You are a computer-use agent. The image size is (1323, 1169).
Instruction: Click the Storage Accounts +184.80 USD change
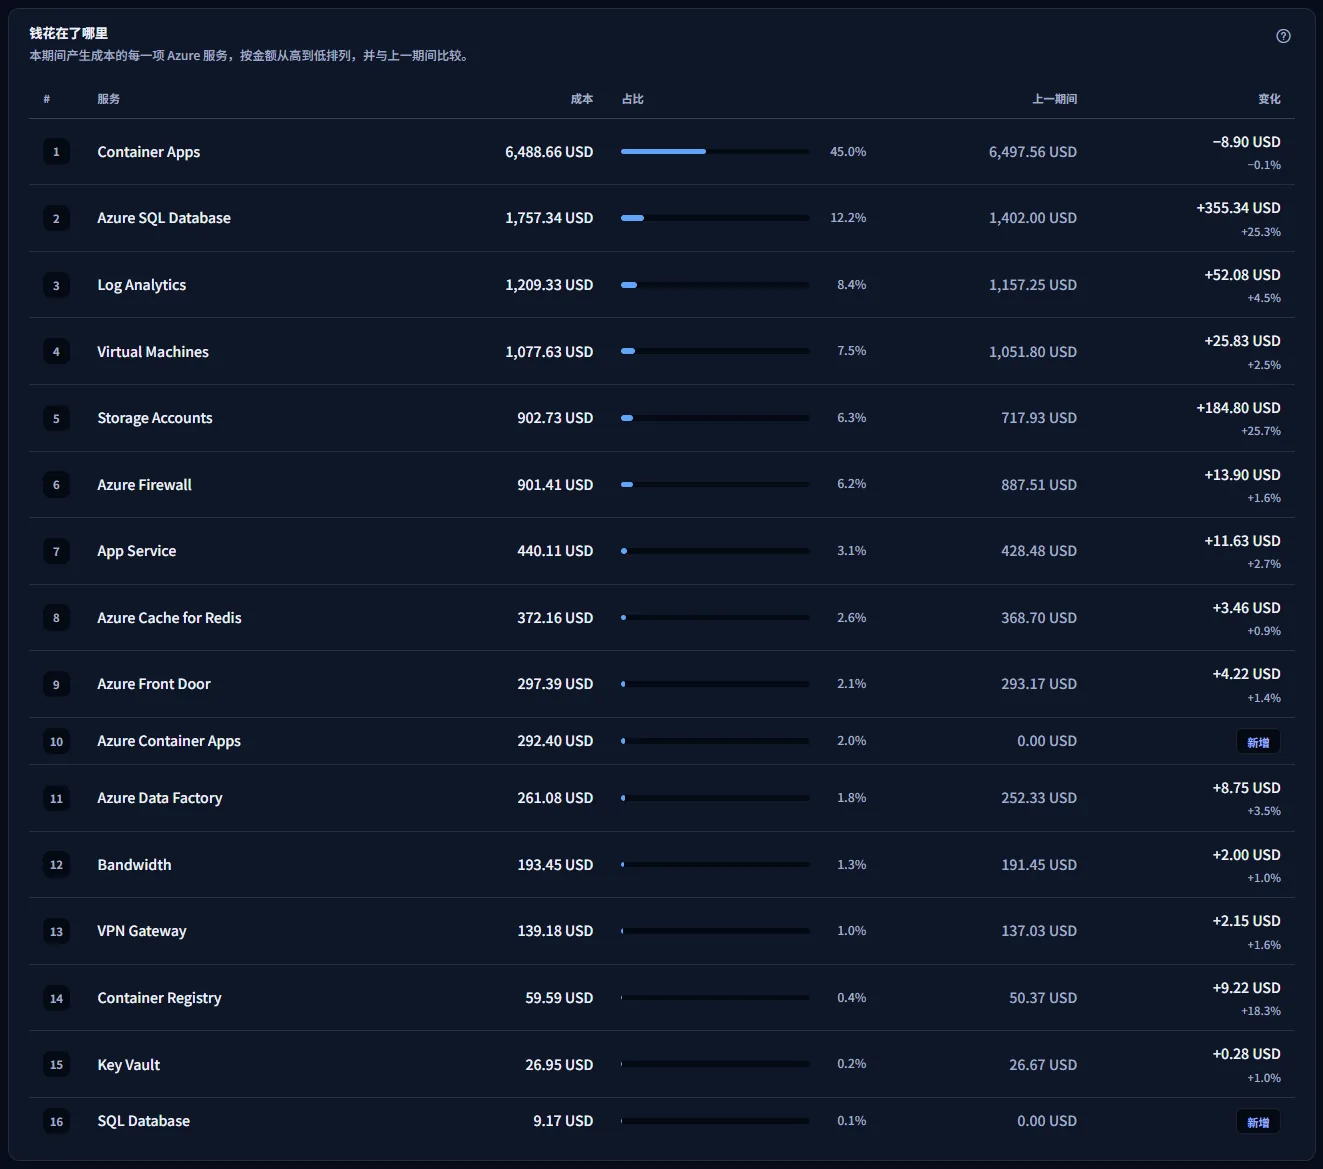point(1238,408)
